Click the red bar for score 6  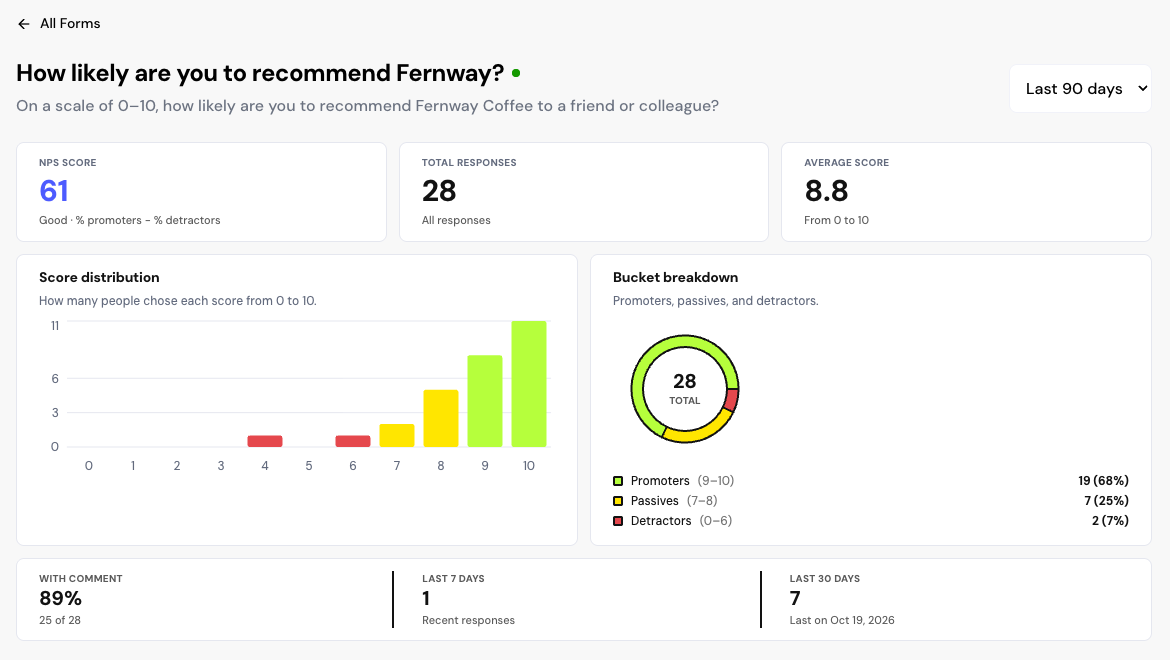(x=353, y=441)
